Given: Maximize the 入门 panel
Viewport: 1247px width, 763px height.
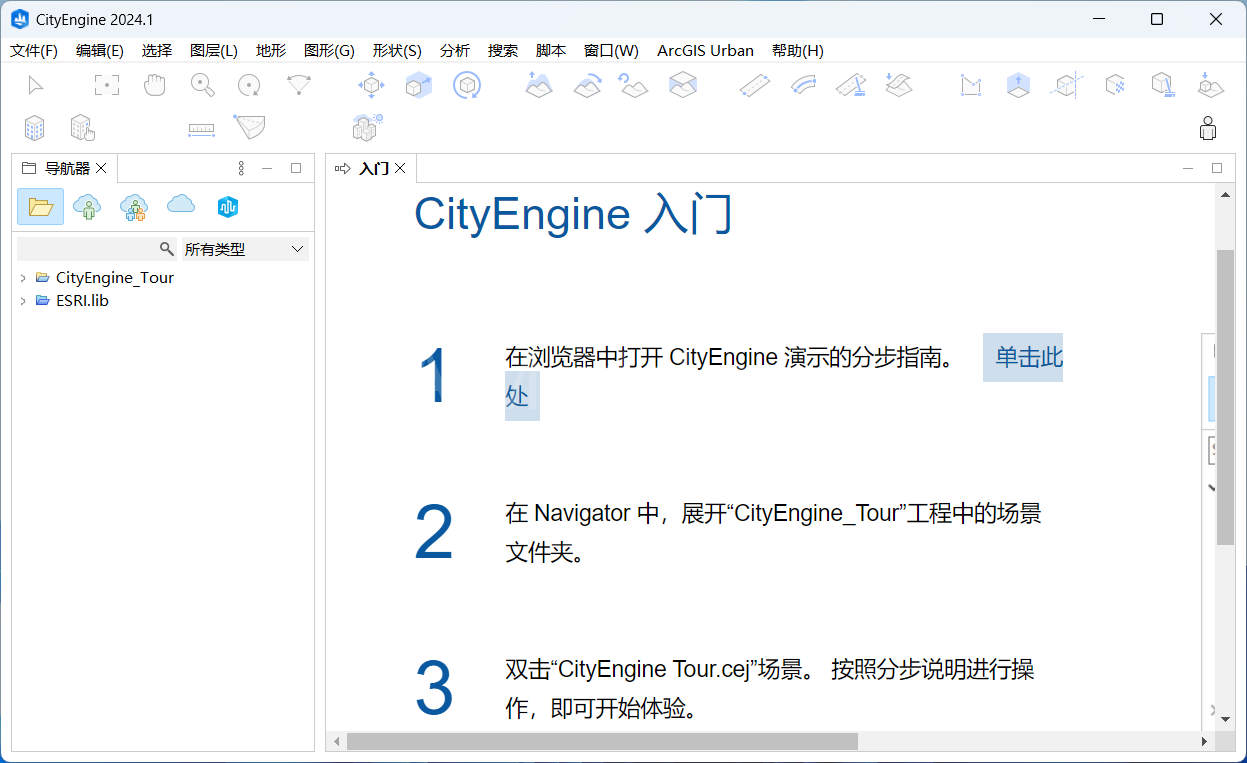Looking at the screenshot, I should [x=1217, y=168].
